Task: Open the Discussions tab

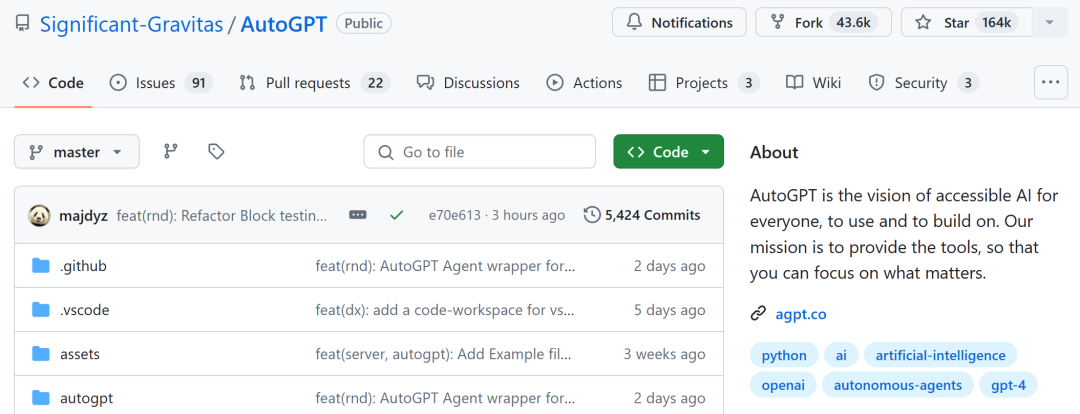Action: (468, 83)
